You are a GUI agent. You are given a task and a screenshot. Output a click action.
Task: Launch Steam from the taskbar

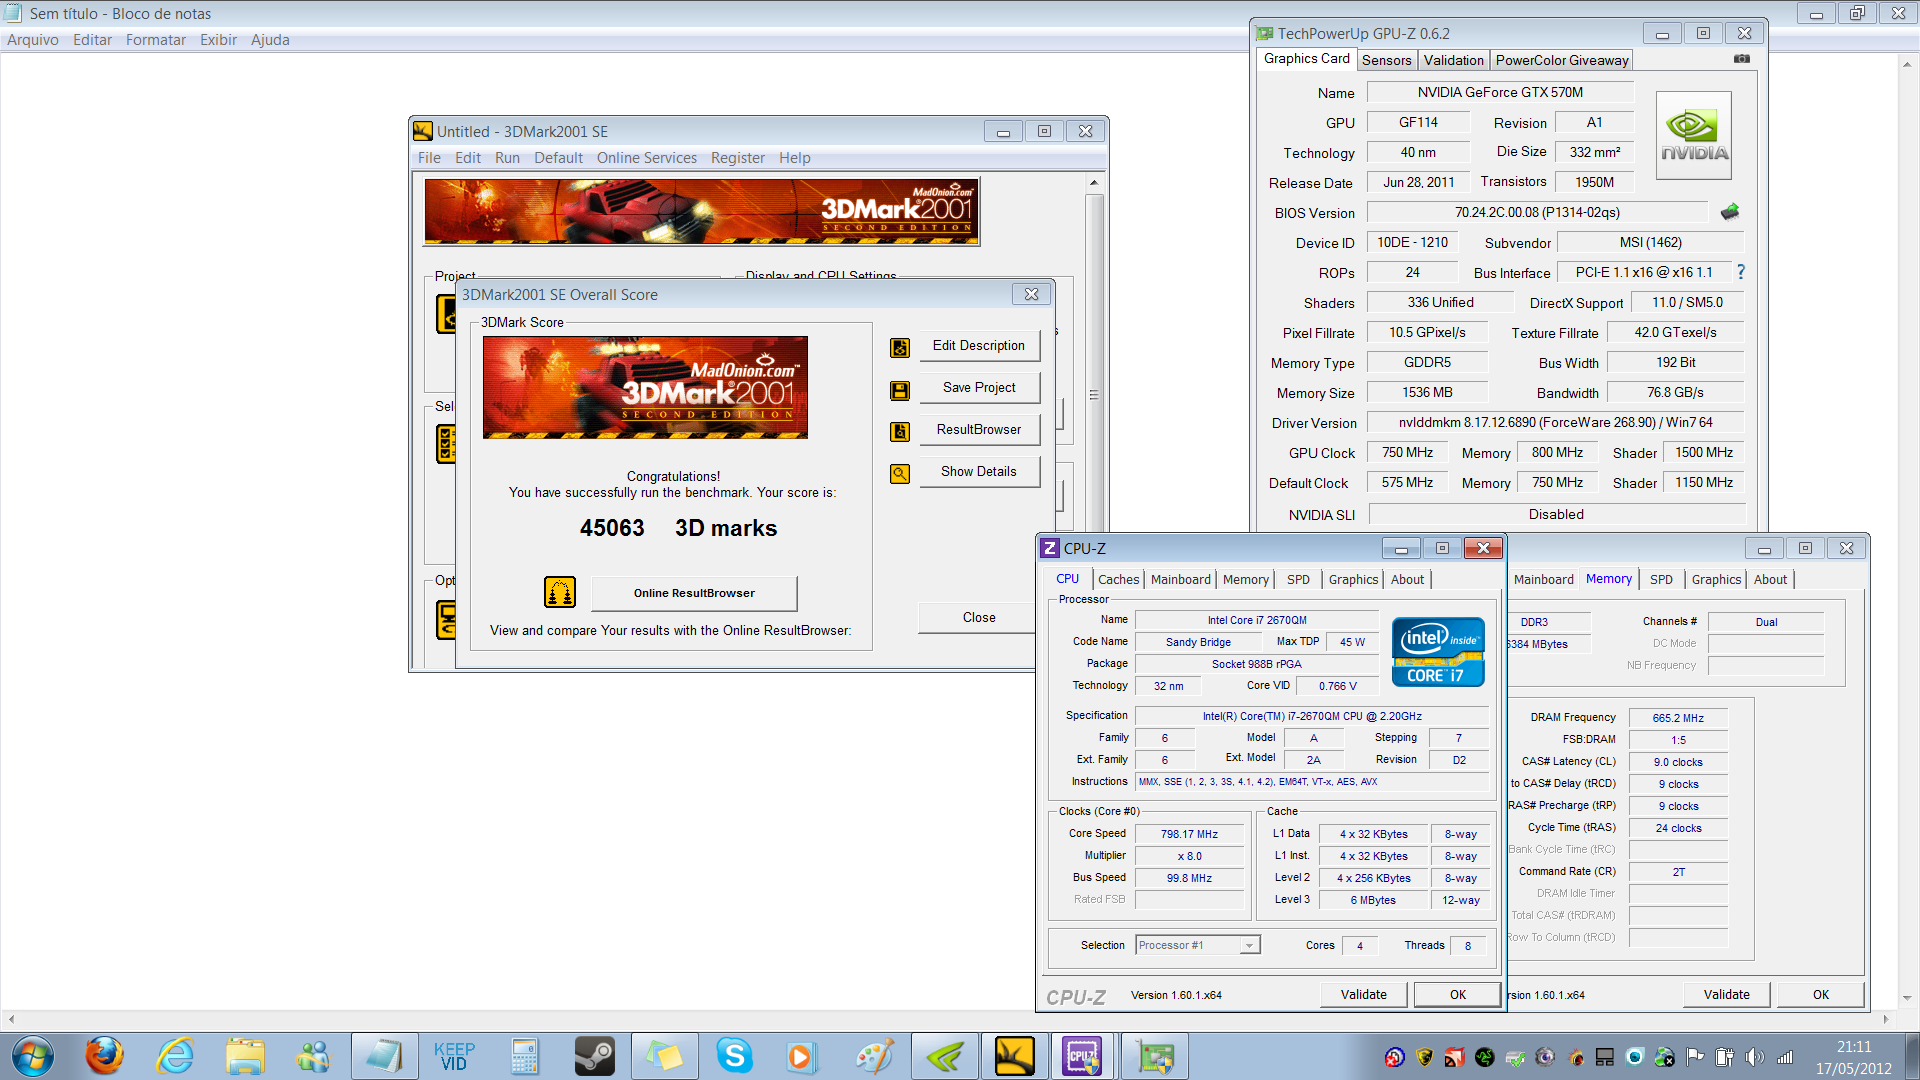tap(594, 1056)
